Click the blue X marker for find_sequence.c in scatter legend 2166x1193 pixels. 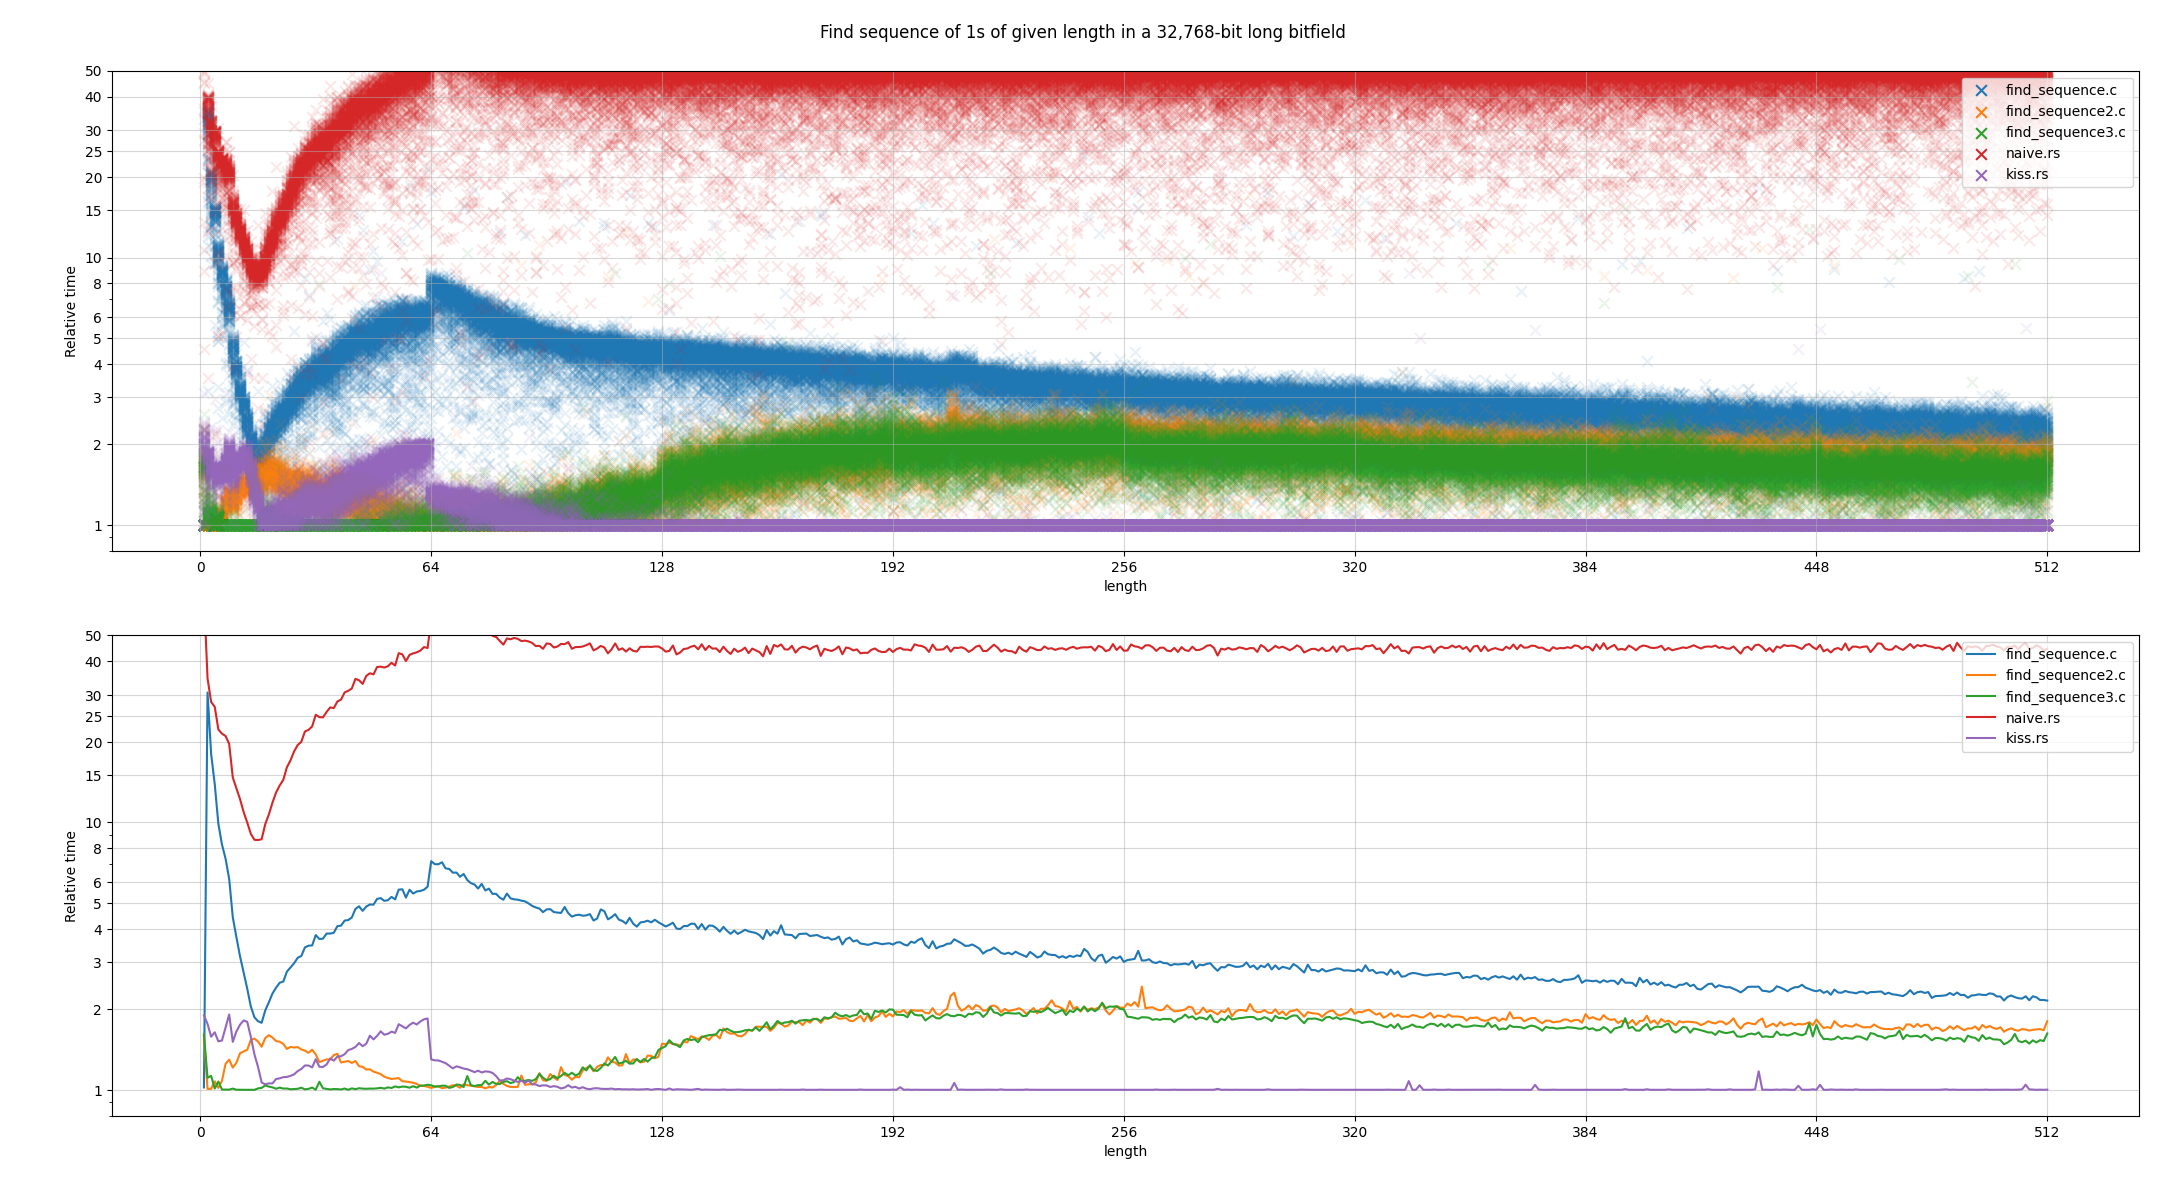point(1981,90)
